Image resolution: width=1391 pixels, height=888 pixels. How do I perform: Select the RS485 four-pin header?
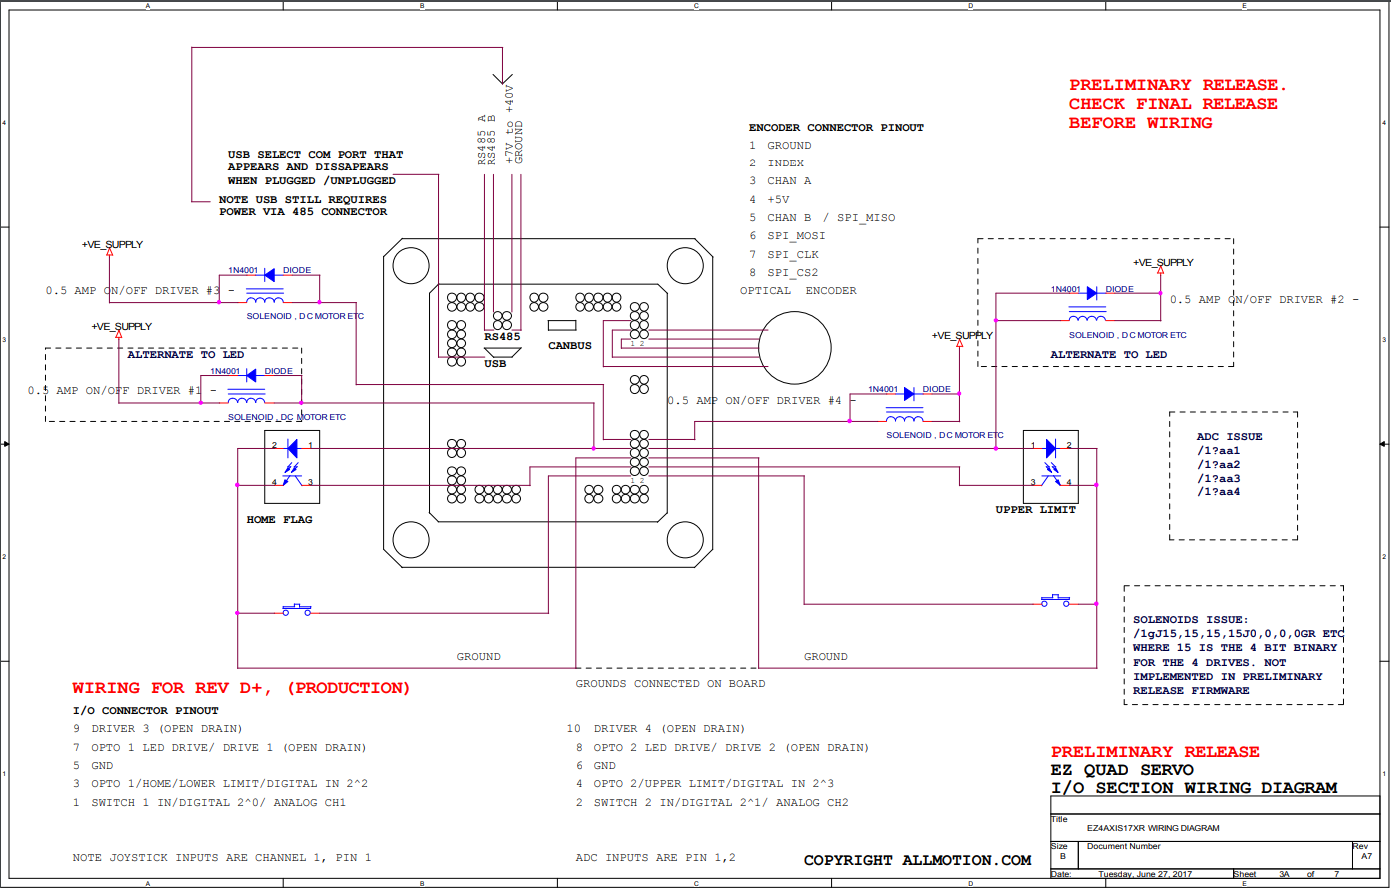pos(503,321)
